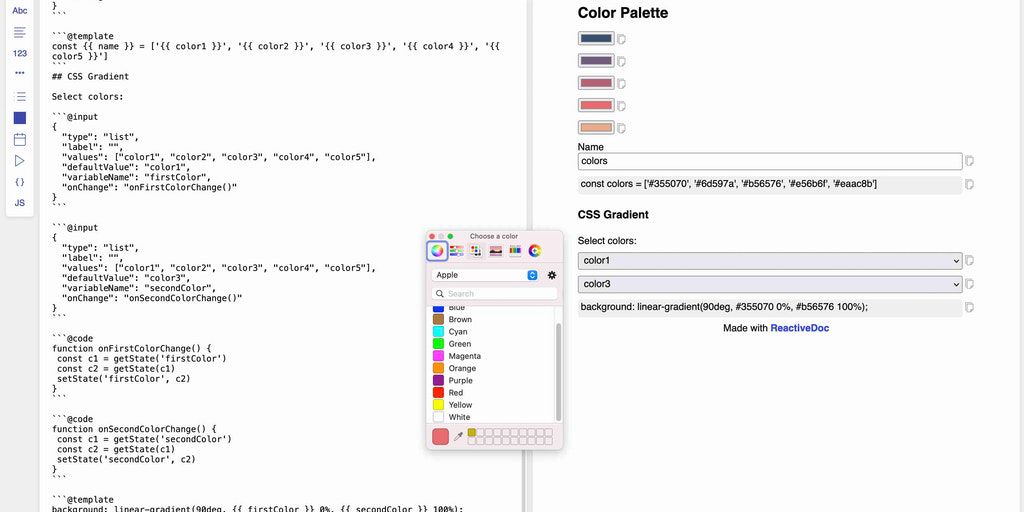Choose Cyan from the Apple color list

coord(458,332)
